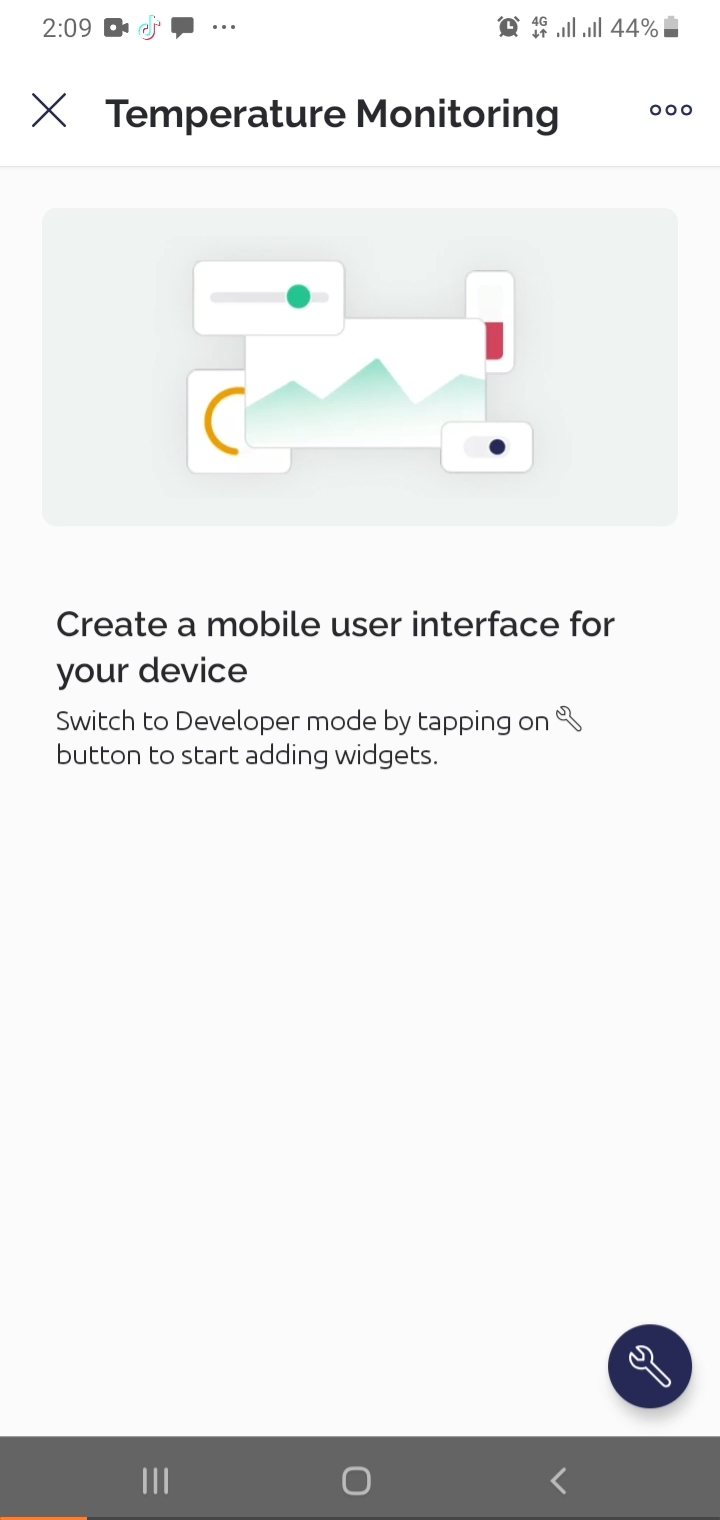
Task: Tap the TikTok notification icon
Action: [x=149, y=28]
